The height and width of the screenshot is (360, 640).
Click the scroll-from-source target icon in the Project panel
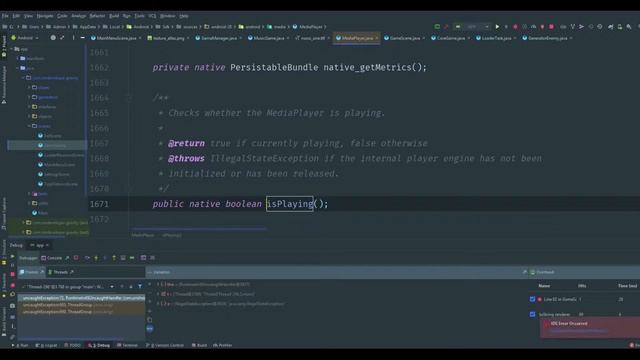(53, 38)
